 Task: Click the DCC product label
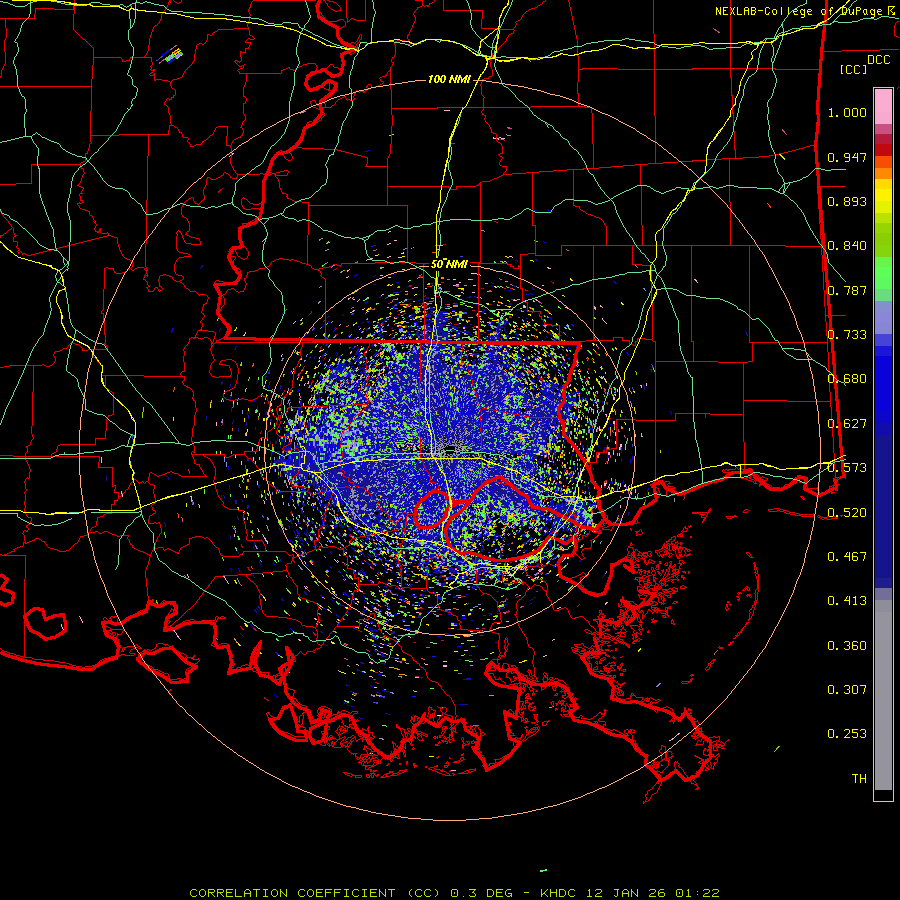click(x=878, y=60)
